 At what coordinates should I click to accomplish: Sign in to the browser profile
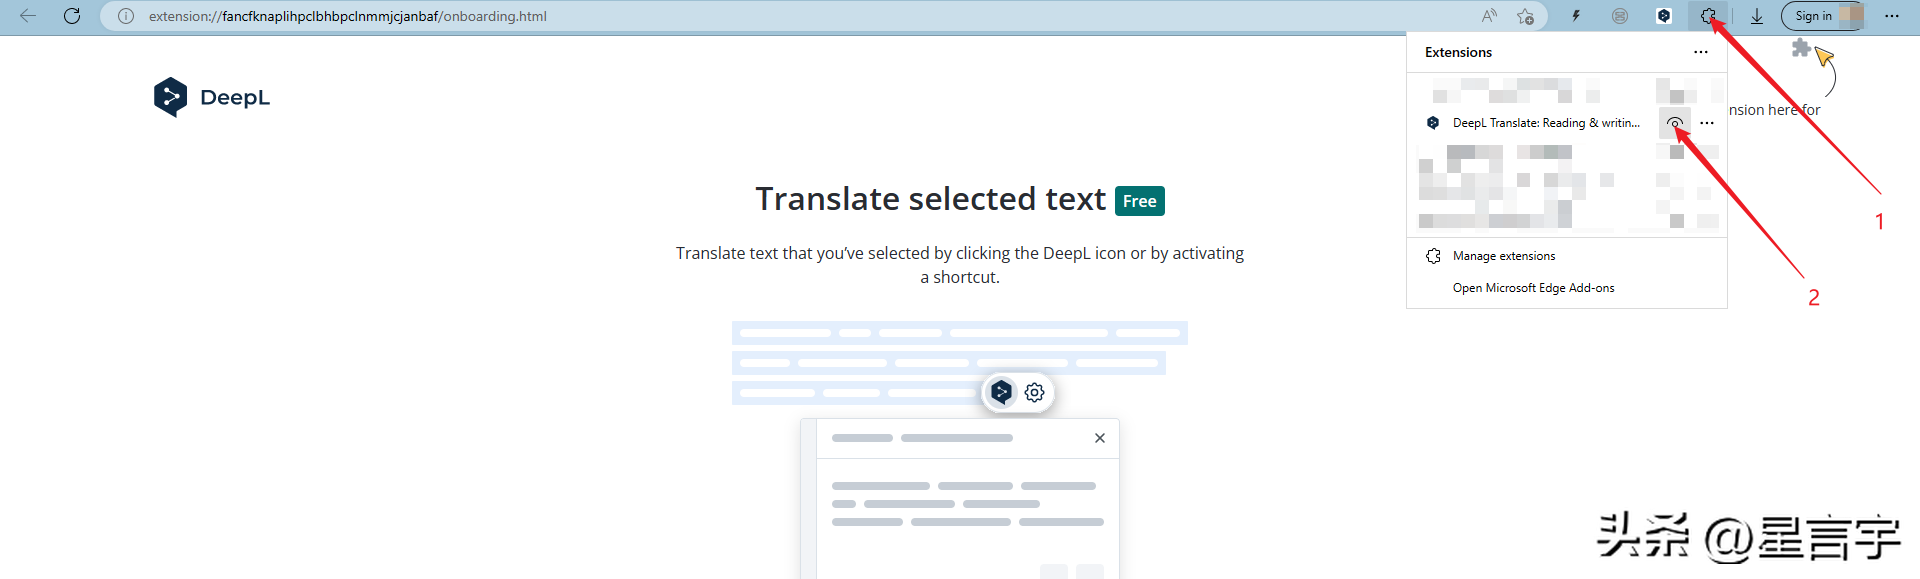[1824, 16]
